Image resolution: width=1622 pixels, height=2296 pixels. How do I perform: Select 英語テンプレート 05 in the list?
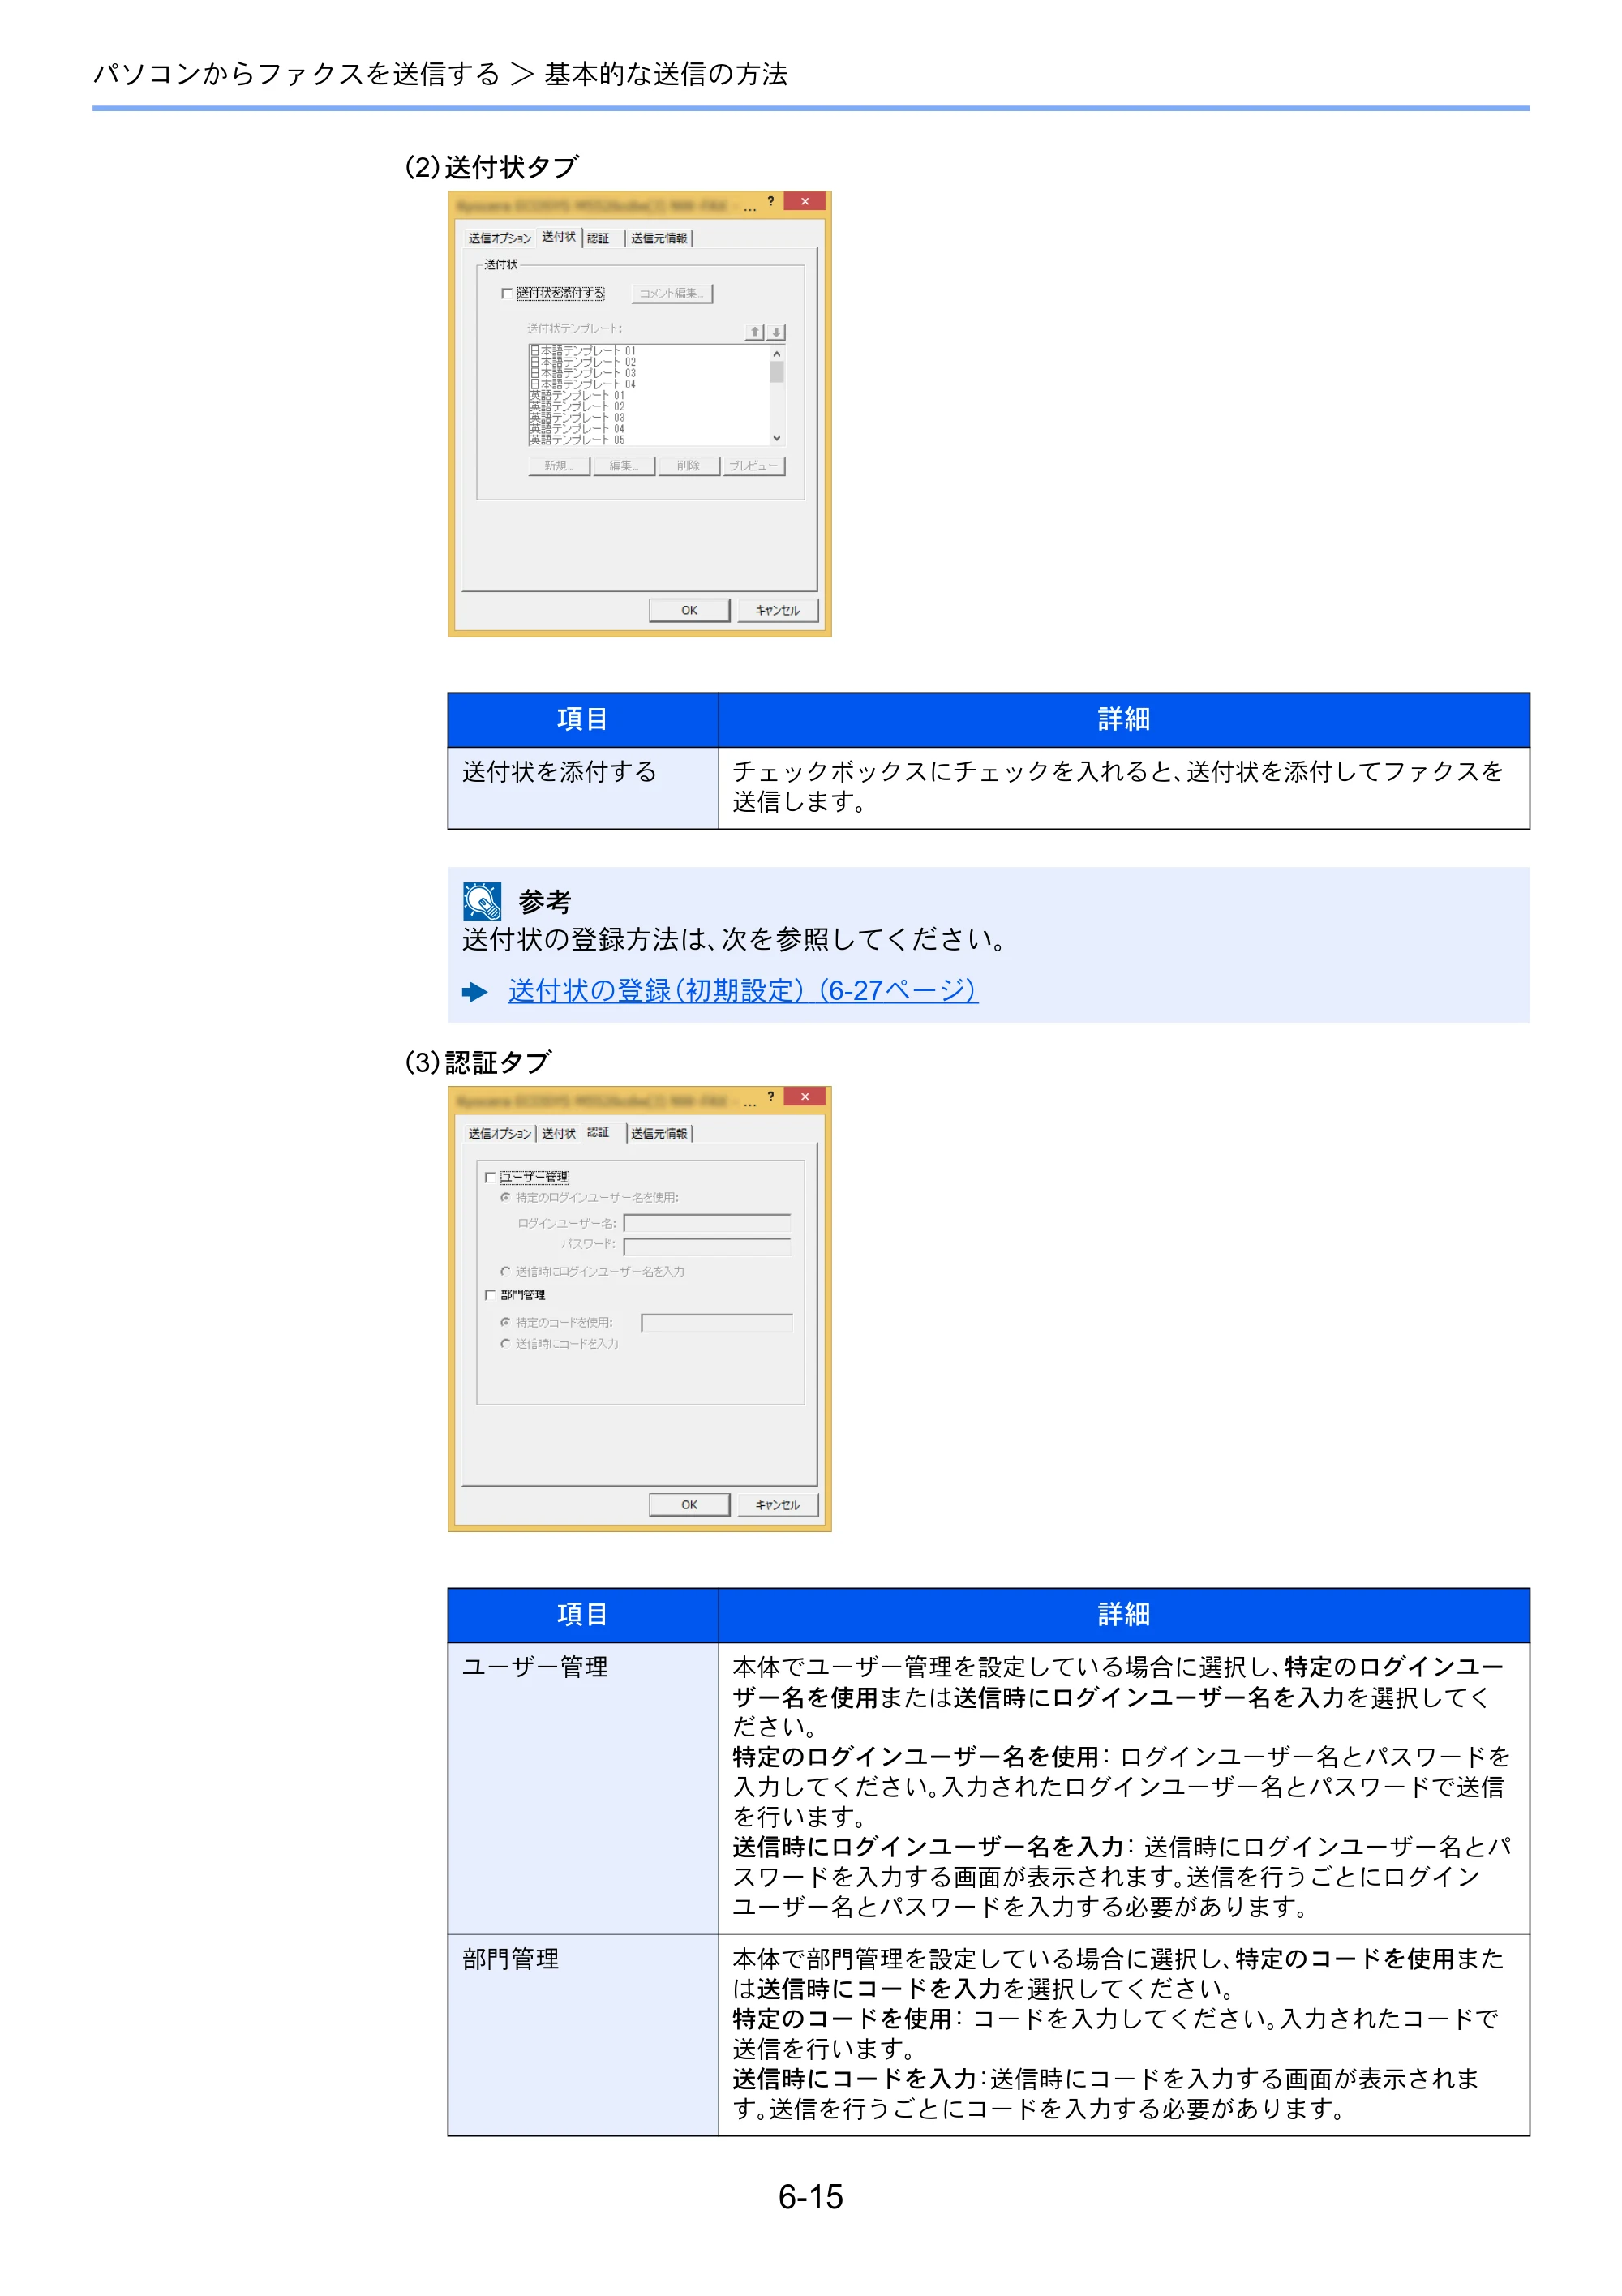click(x=578, y=440)
